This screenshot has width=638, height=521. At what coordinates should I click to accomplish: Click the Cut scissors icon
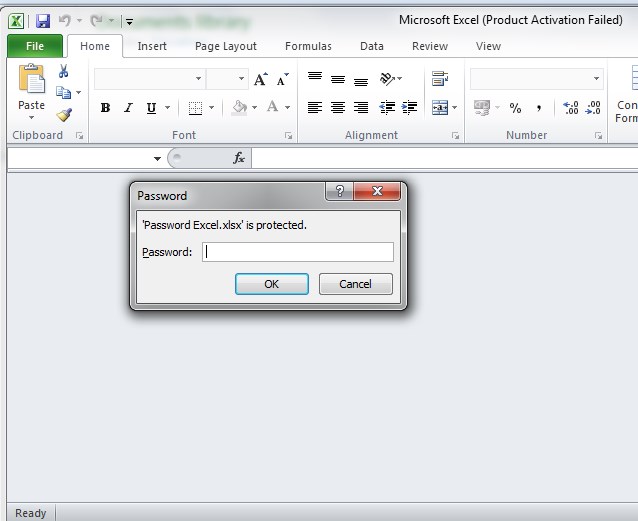point(63,71)
